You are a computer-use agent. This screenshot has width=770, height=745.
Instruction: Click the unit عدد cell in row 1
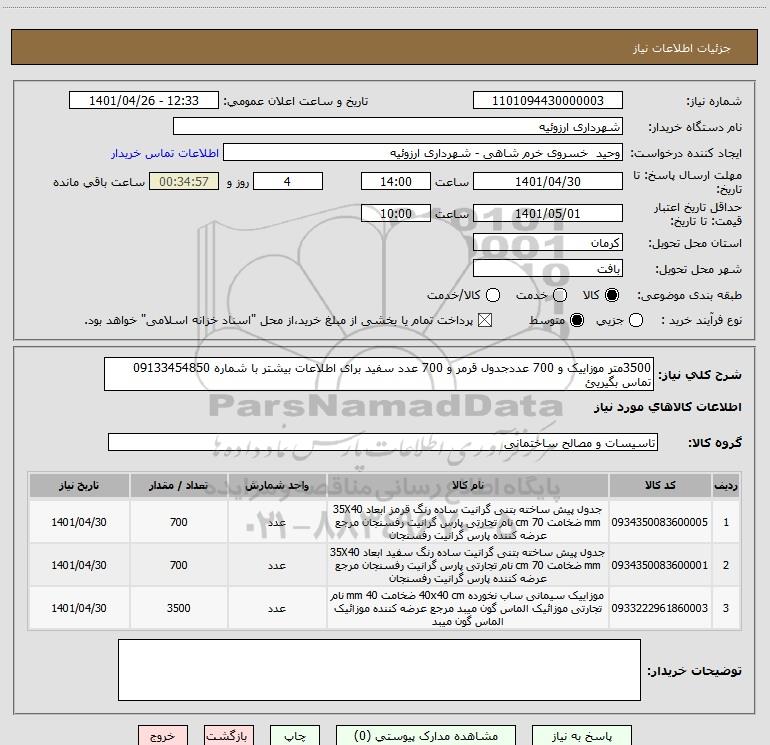click(x=277, y=522)
